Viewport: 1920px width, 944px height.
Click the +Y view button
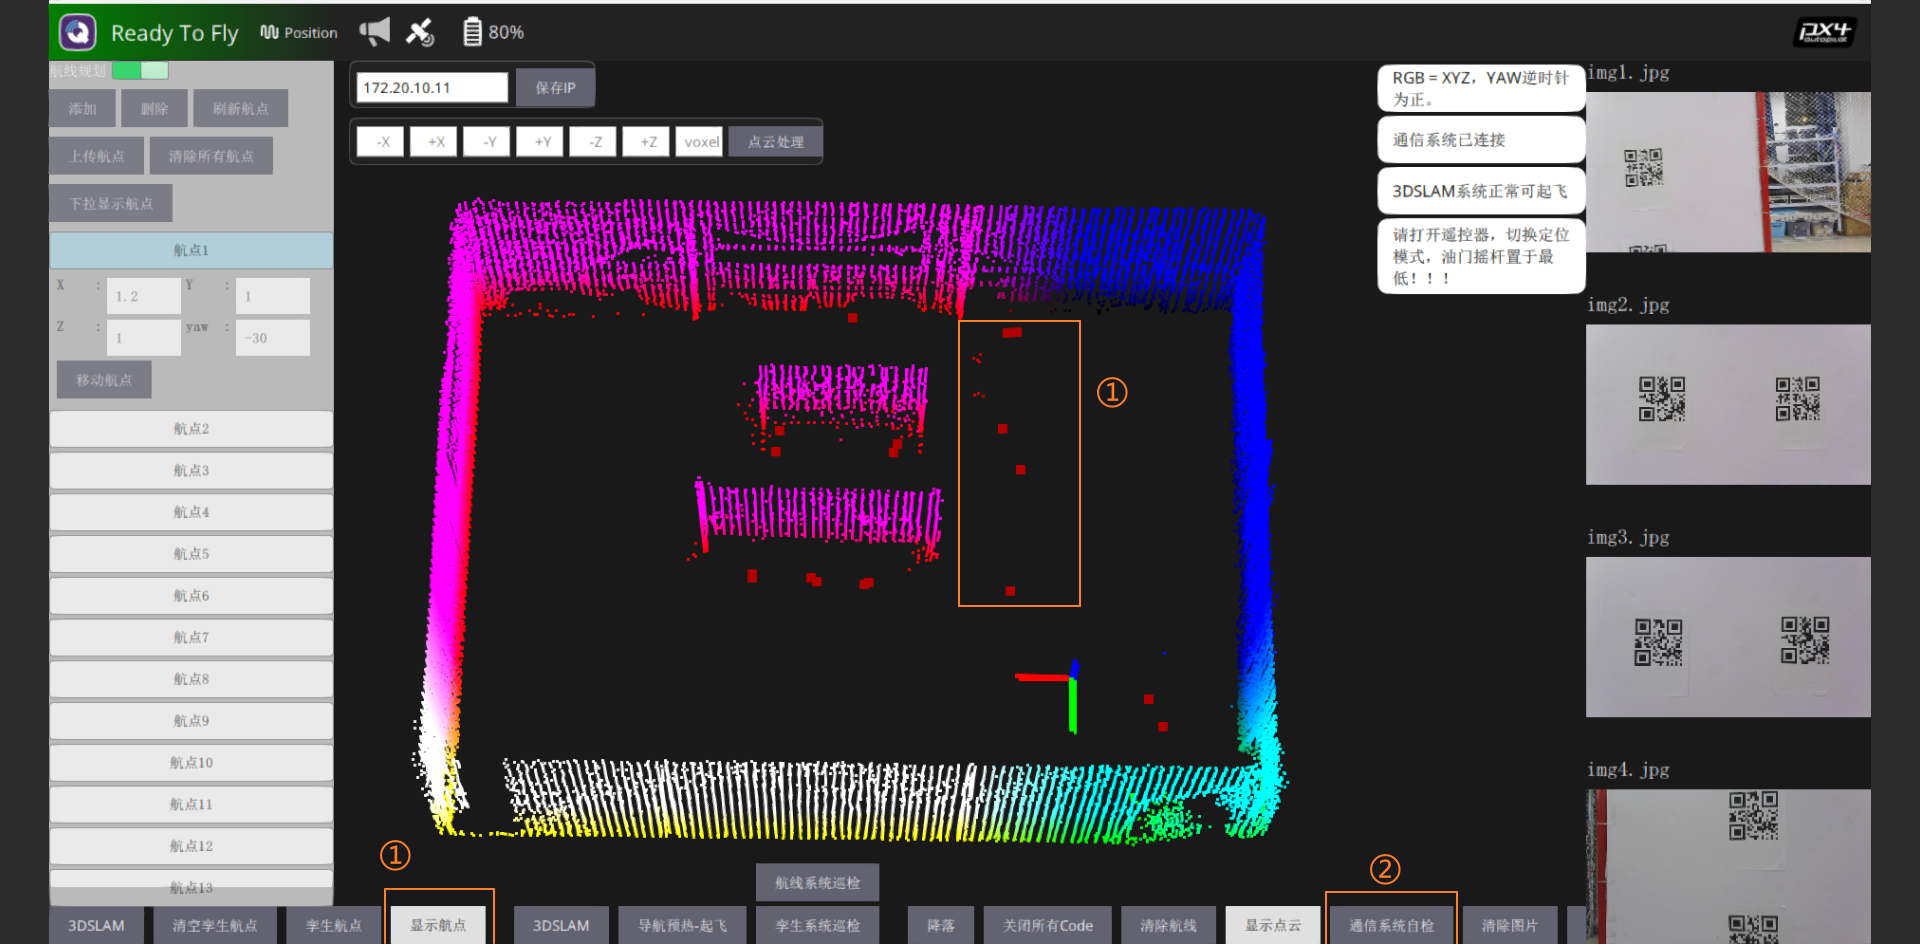[542, 142]
